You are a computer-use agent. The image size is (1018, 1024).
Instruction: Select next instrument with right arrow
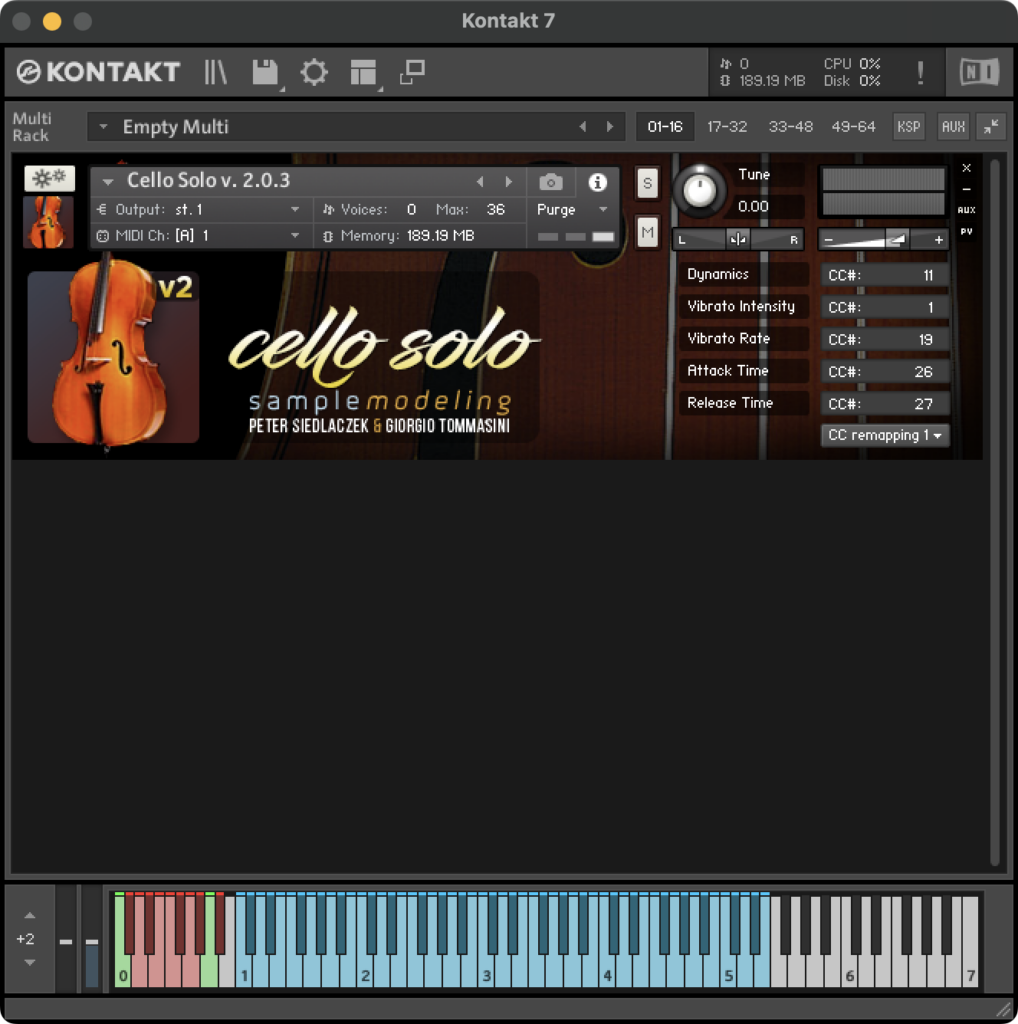(x=509, y=182)
